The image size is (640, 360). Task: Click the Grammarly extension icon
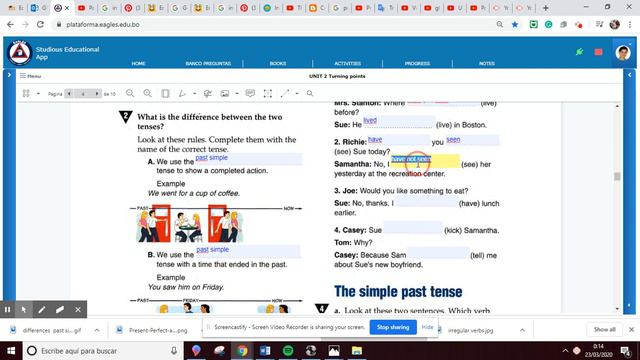(549, 24)
